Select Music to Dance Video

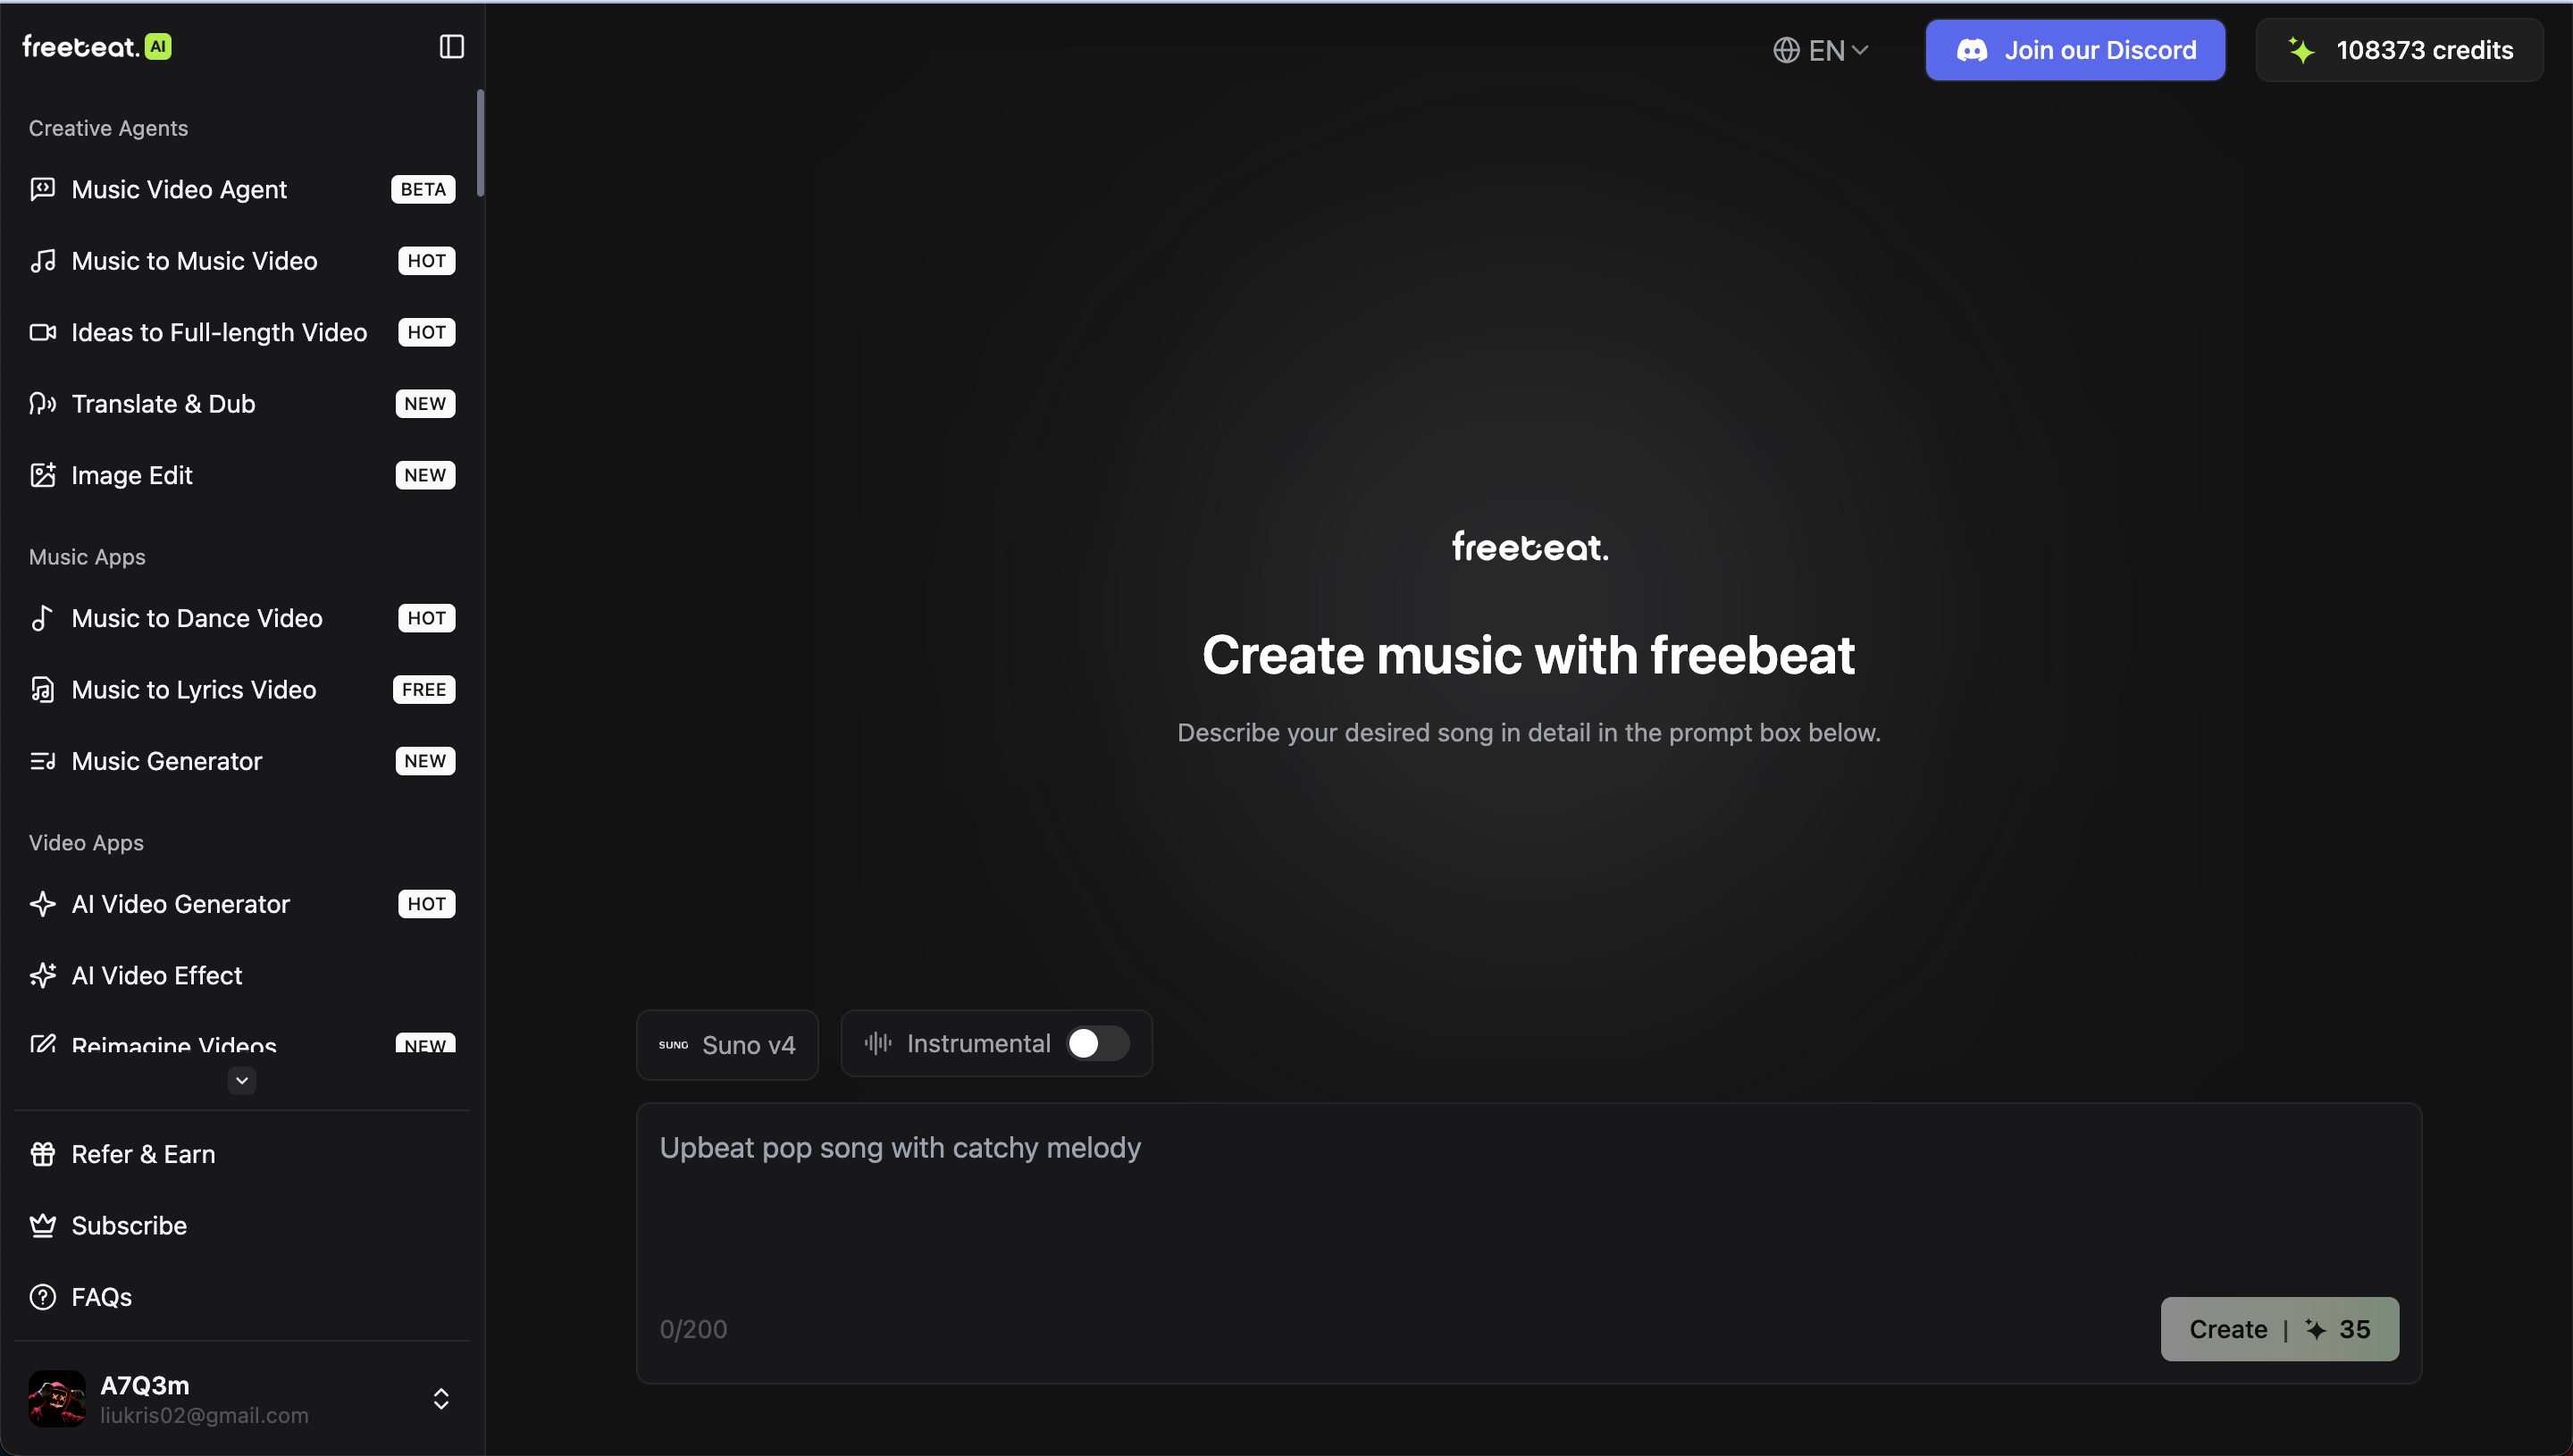pos(242,618)
